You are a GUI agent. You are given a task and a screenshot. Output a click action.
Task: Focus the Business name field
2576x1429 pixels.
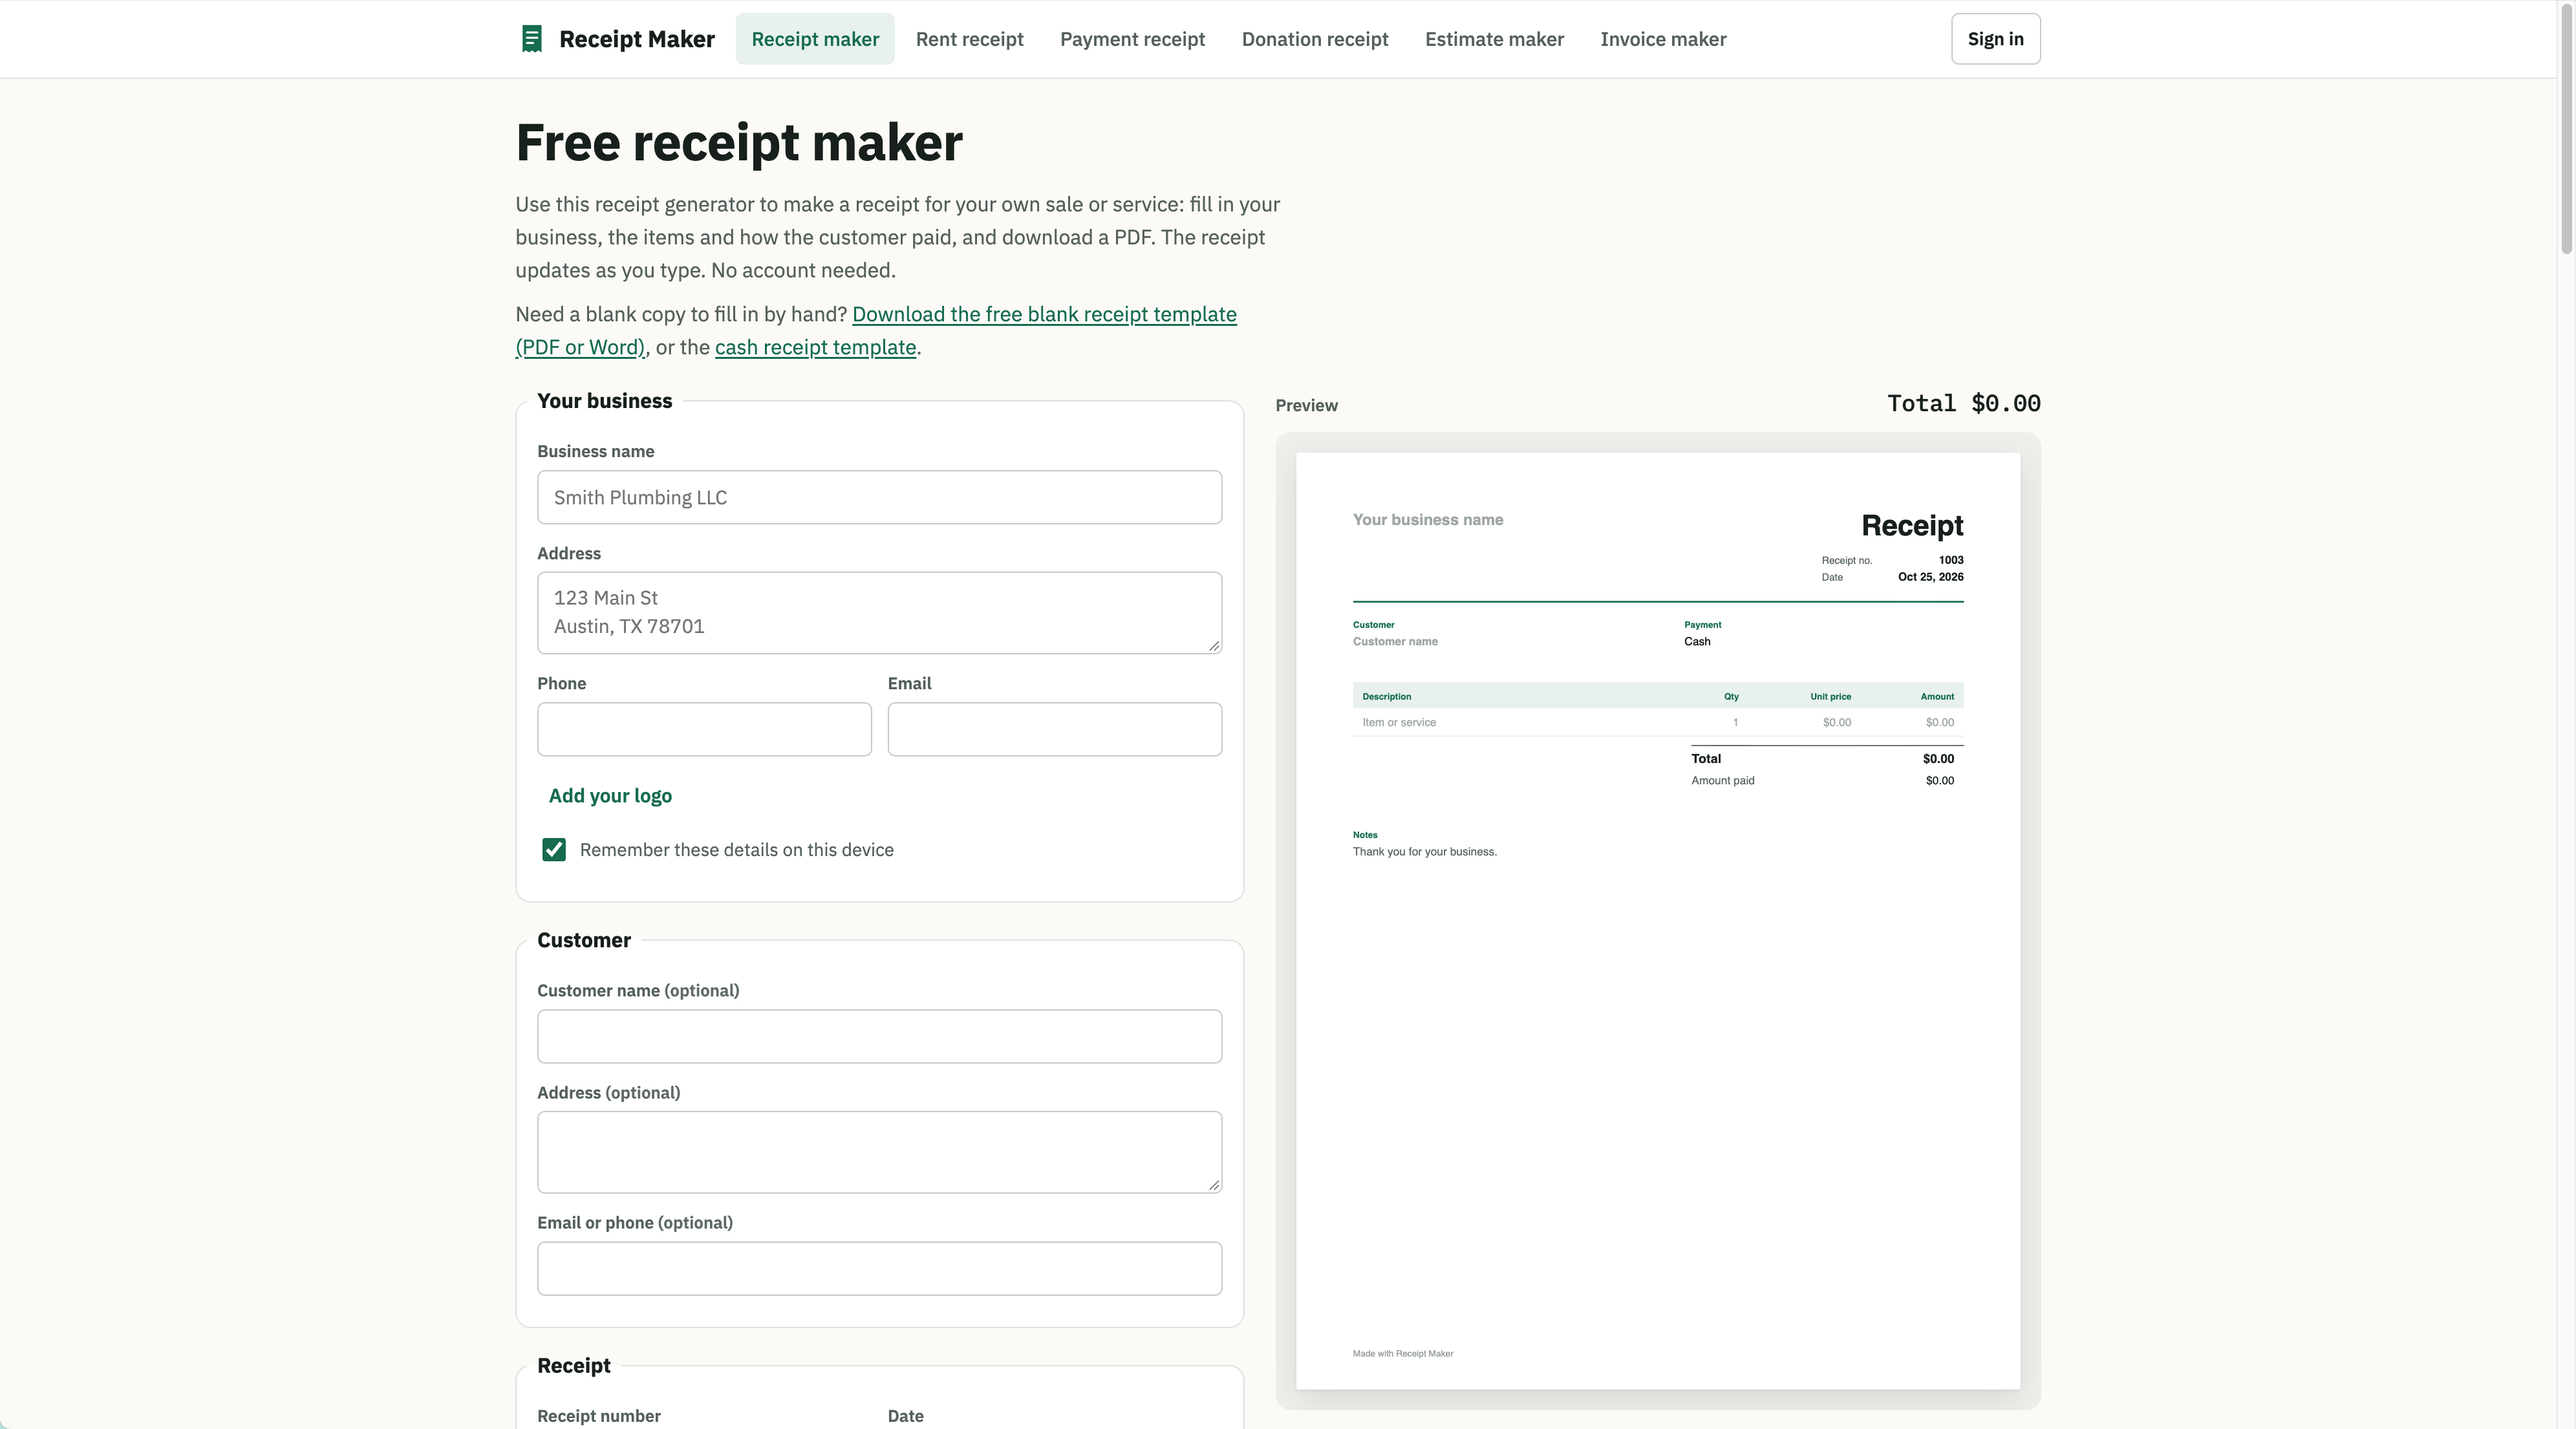click(x=879, y=497)
